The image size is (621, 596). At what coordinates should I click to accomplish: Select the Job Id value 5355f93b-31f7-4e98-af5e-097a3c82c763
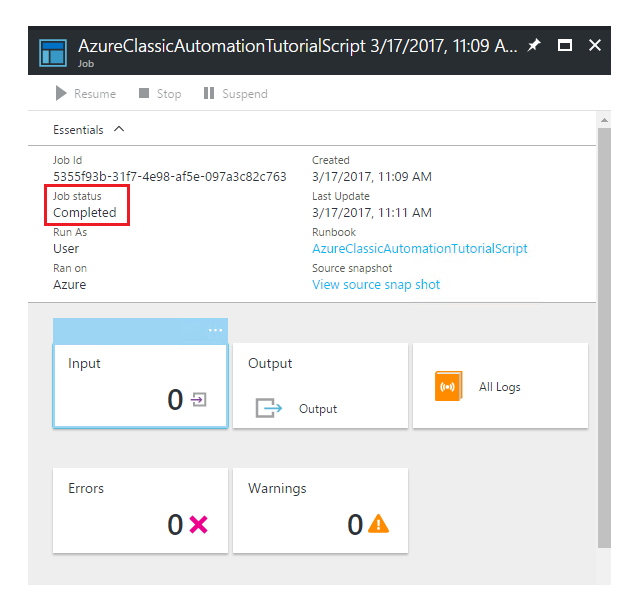click(170, 177)
